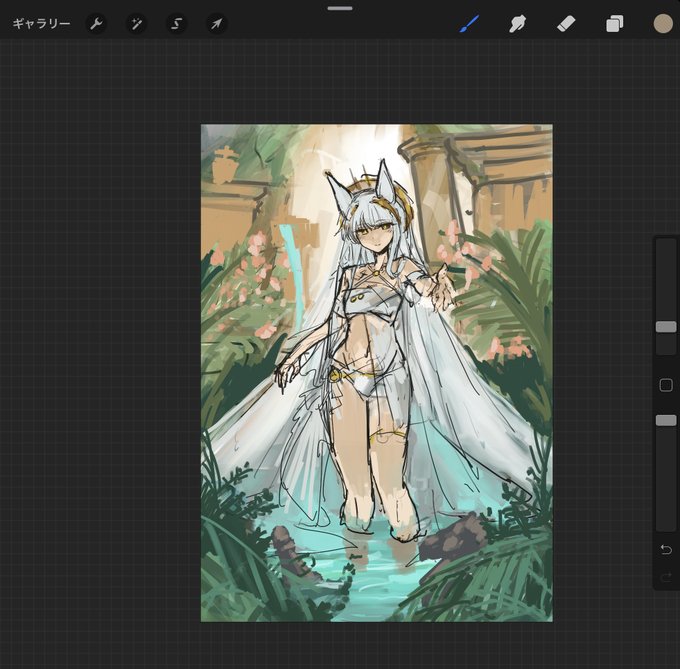Click the brush opacity slider handle
Image resolution: width=680 pixels, height=669 pixels.
click(666, 420)
